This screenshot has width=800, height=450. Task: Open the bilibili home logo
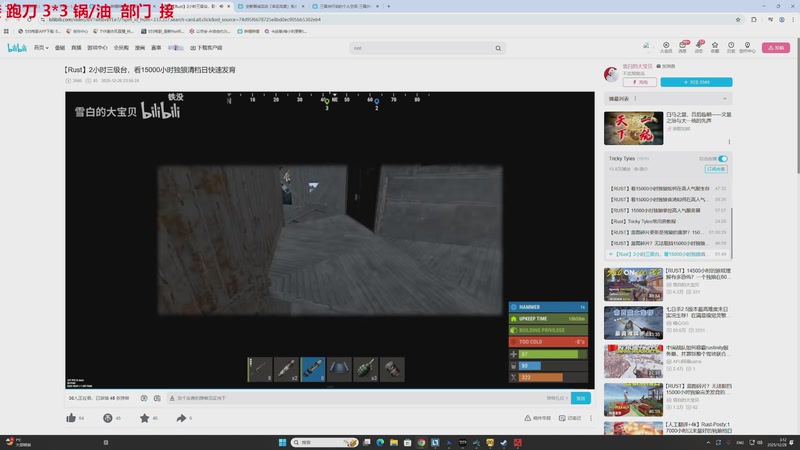click(x=16, y=48)
